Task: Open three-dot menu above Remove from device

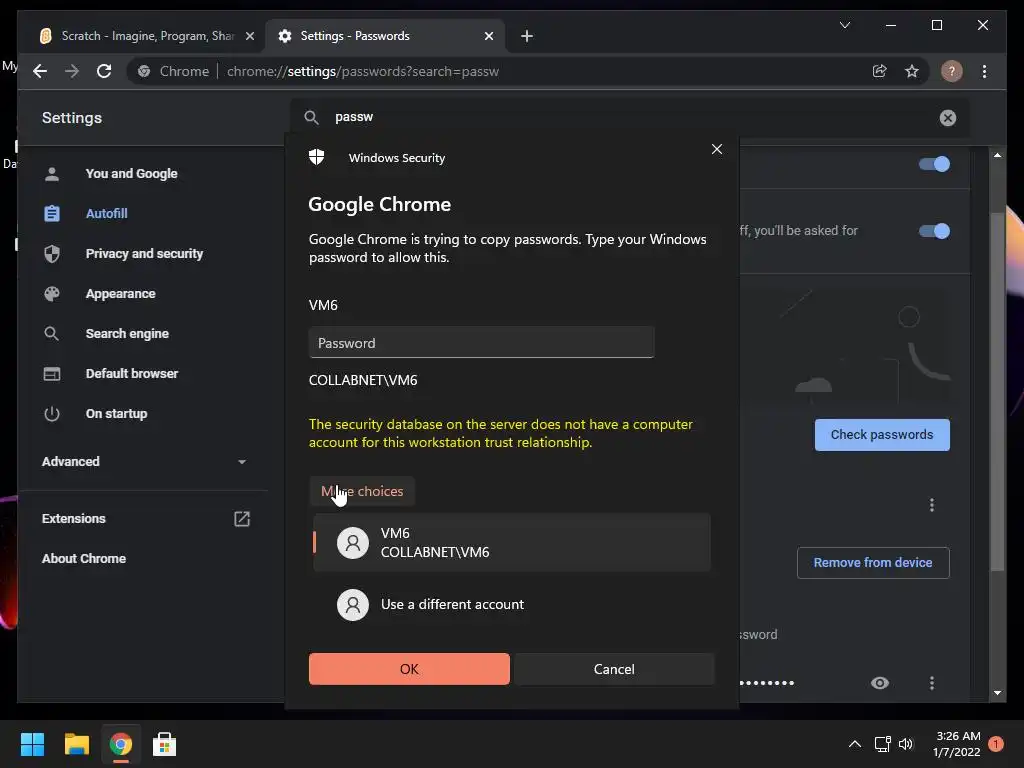Action: 931,505
